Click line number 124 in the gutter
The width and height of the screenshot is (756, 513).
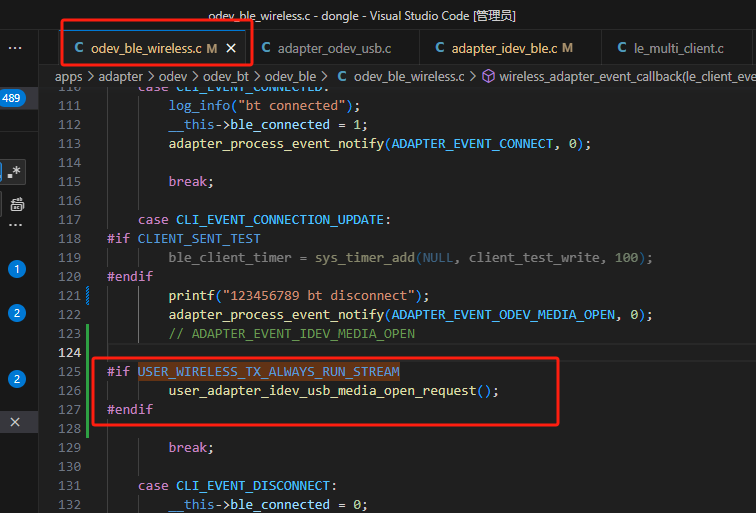69,353
